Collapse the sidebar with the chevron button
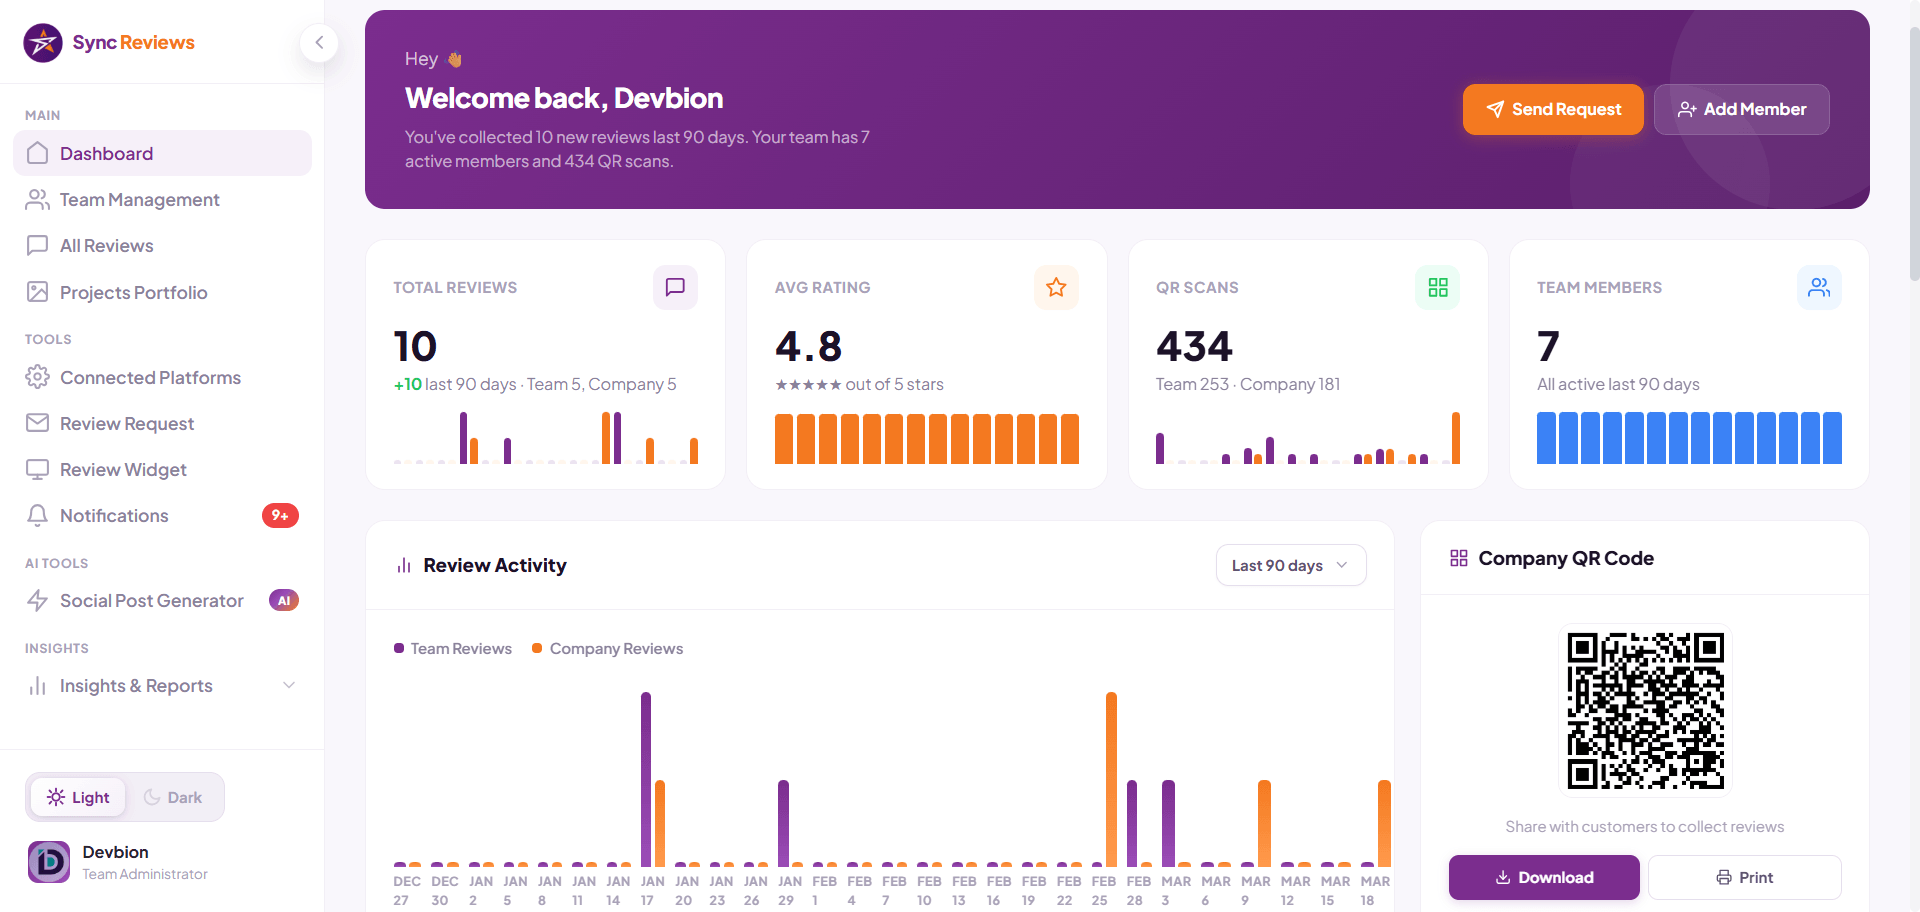Screen dimensions: 1920x912 pos(319,42)
